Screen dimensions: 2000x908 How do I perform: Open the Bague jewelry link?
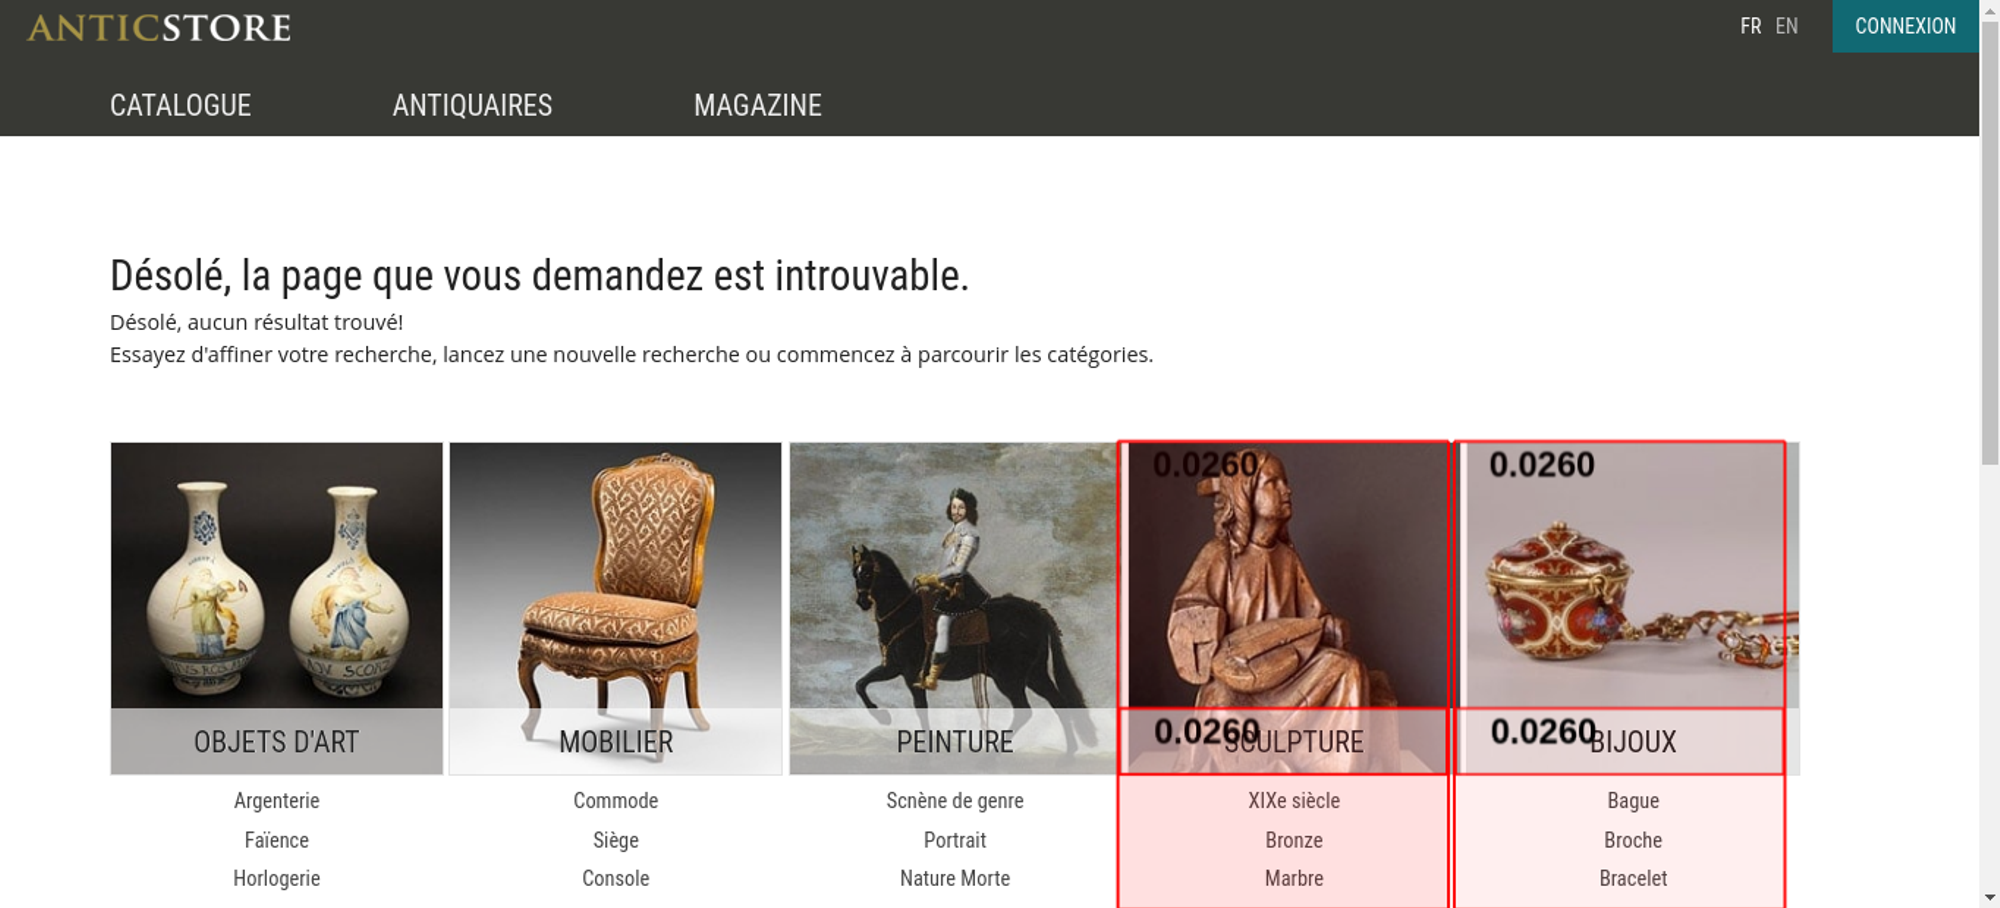1633,801
